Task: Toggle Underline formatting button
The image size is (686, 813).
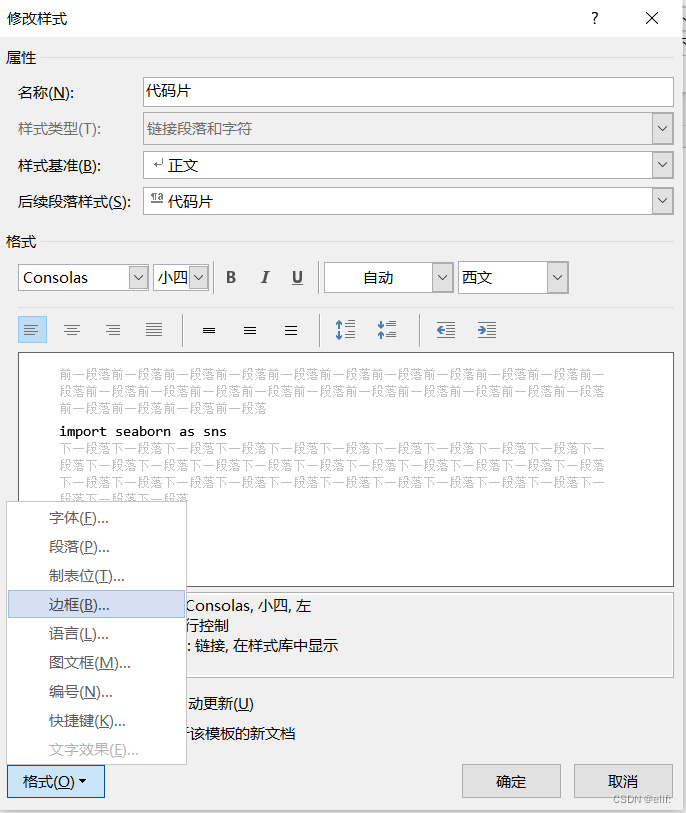Action: [x=297, y=278]
